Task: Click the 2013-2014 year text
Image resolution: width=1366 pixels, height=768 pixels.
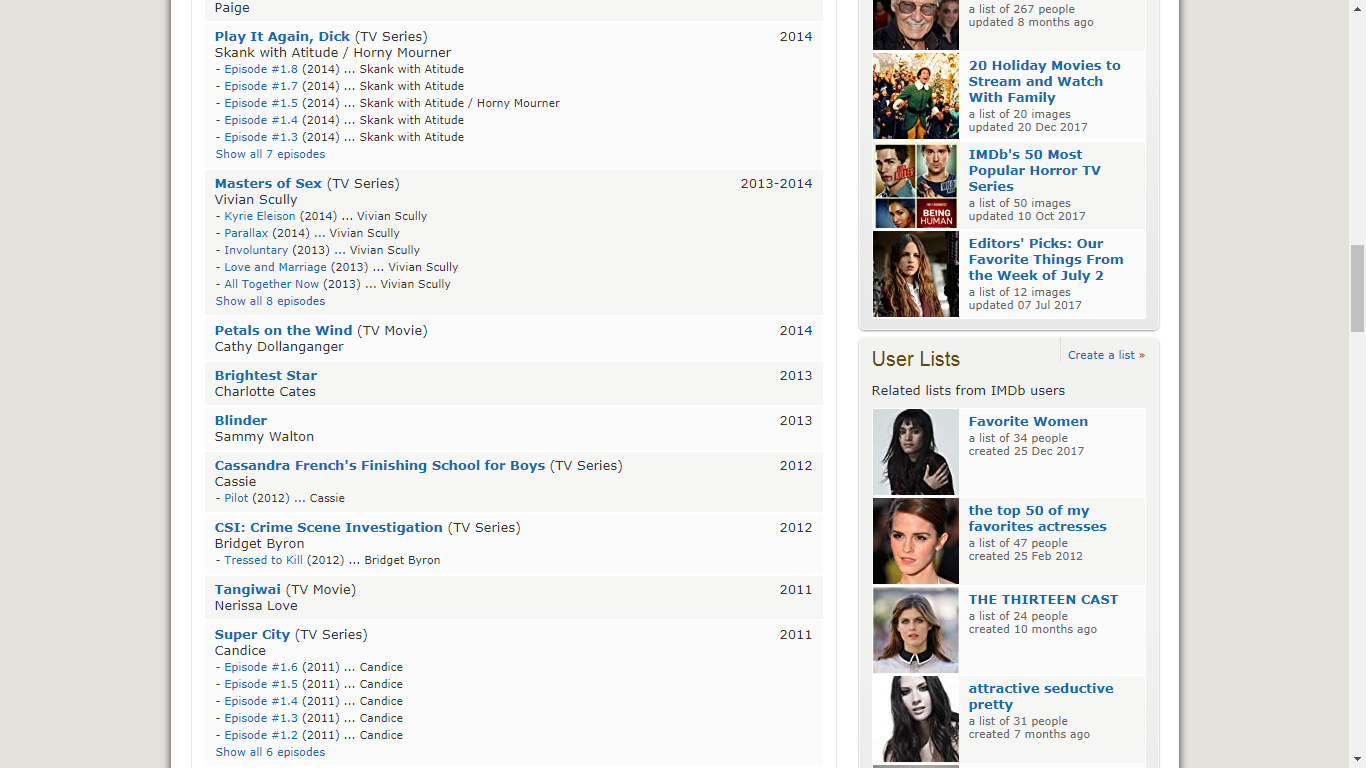Action: (776, 184)
